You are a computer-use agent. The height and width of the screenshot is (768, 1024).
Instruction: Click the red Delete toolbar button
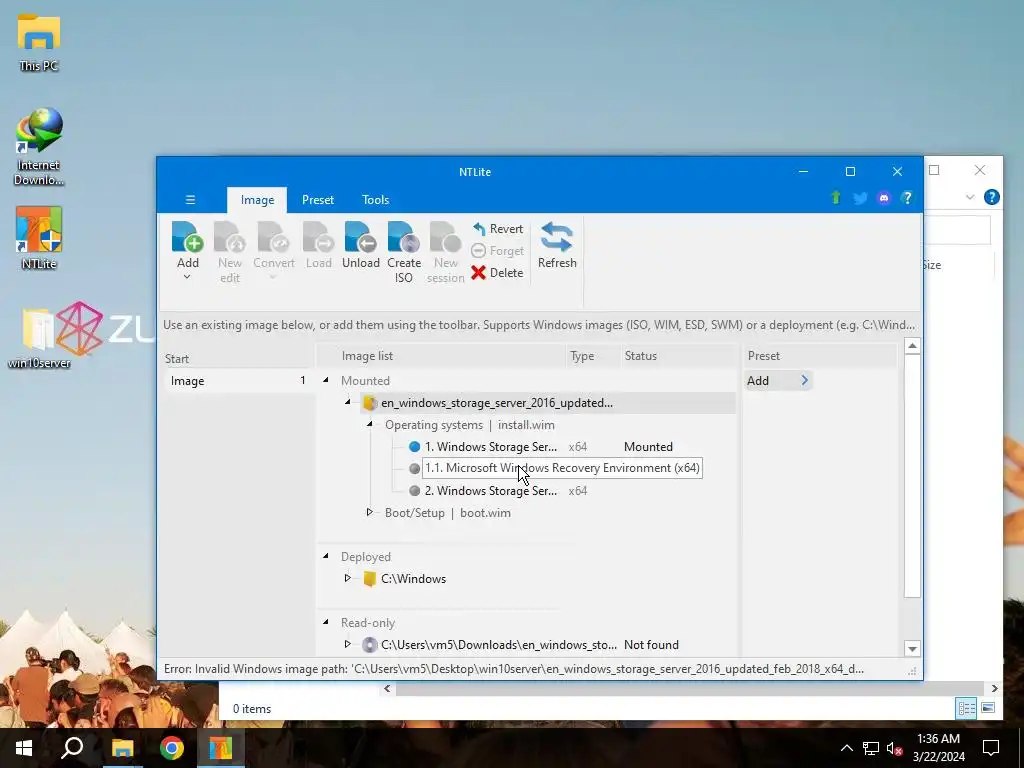(x=498, y=272)
